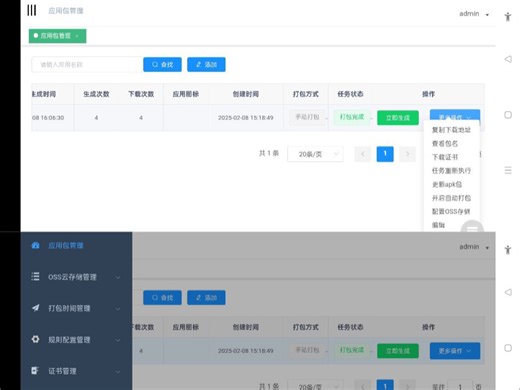Click the list icon beside OSS云存储管理
Viewport: 520px width, 390px height.
[x=35, y=277]
